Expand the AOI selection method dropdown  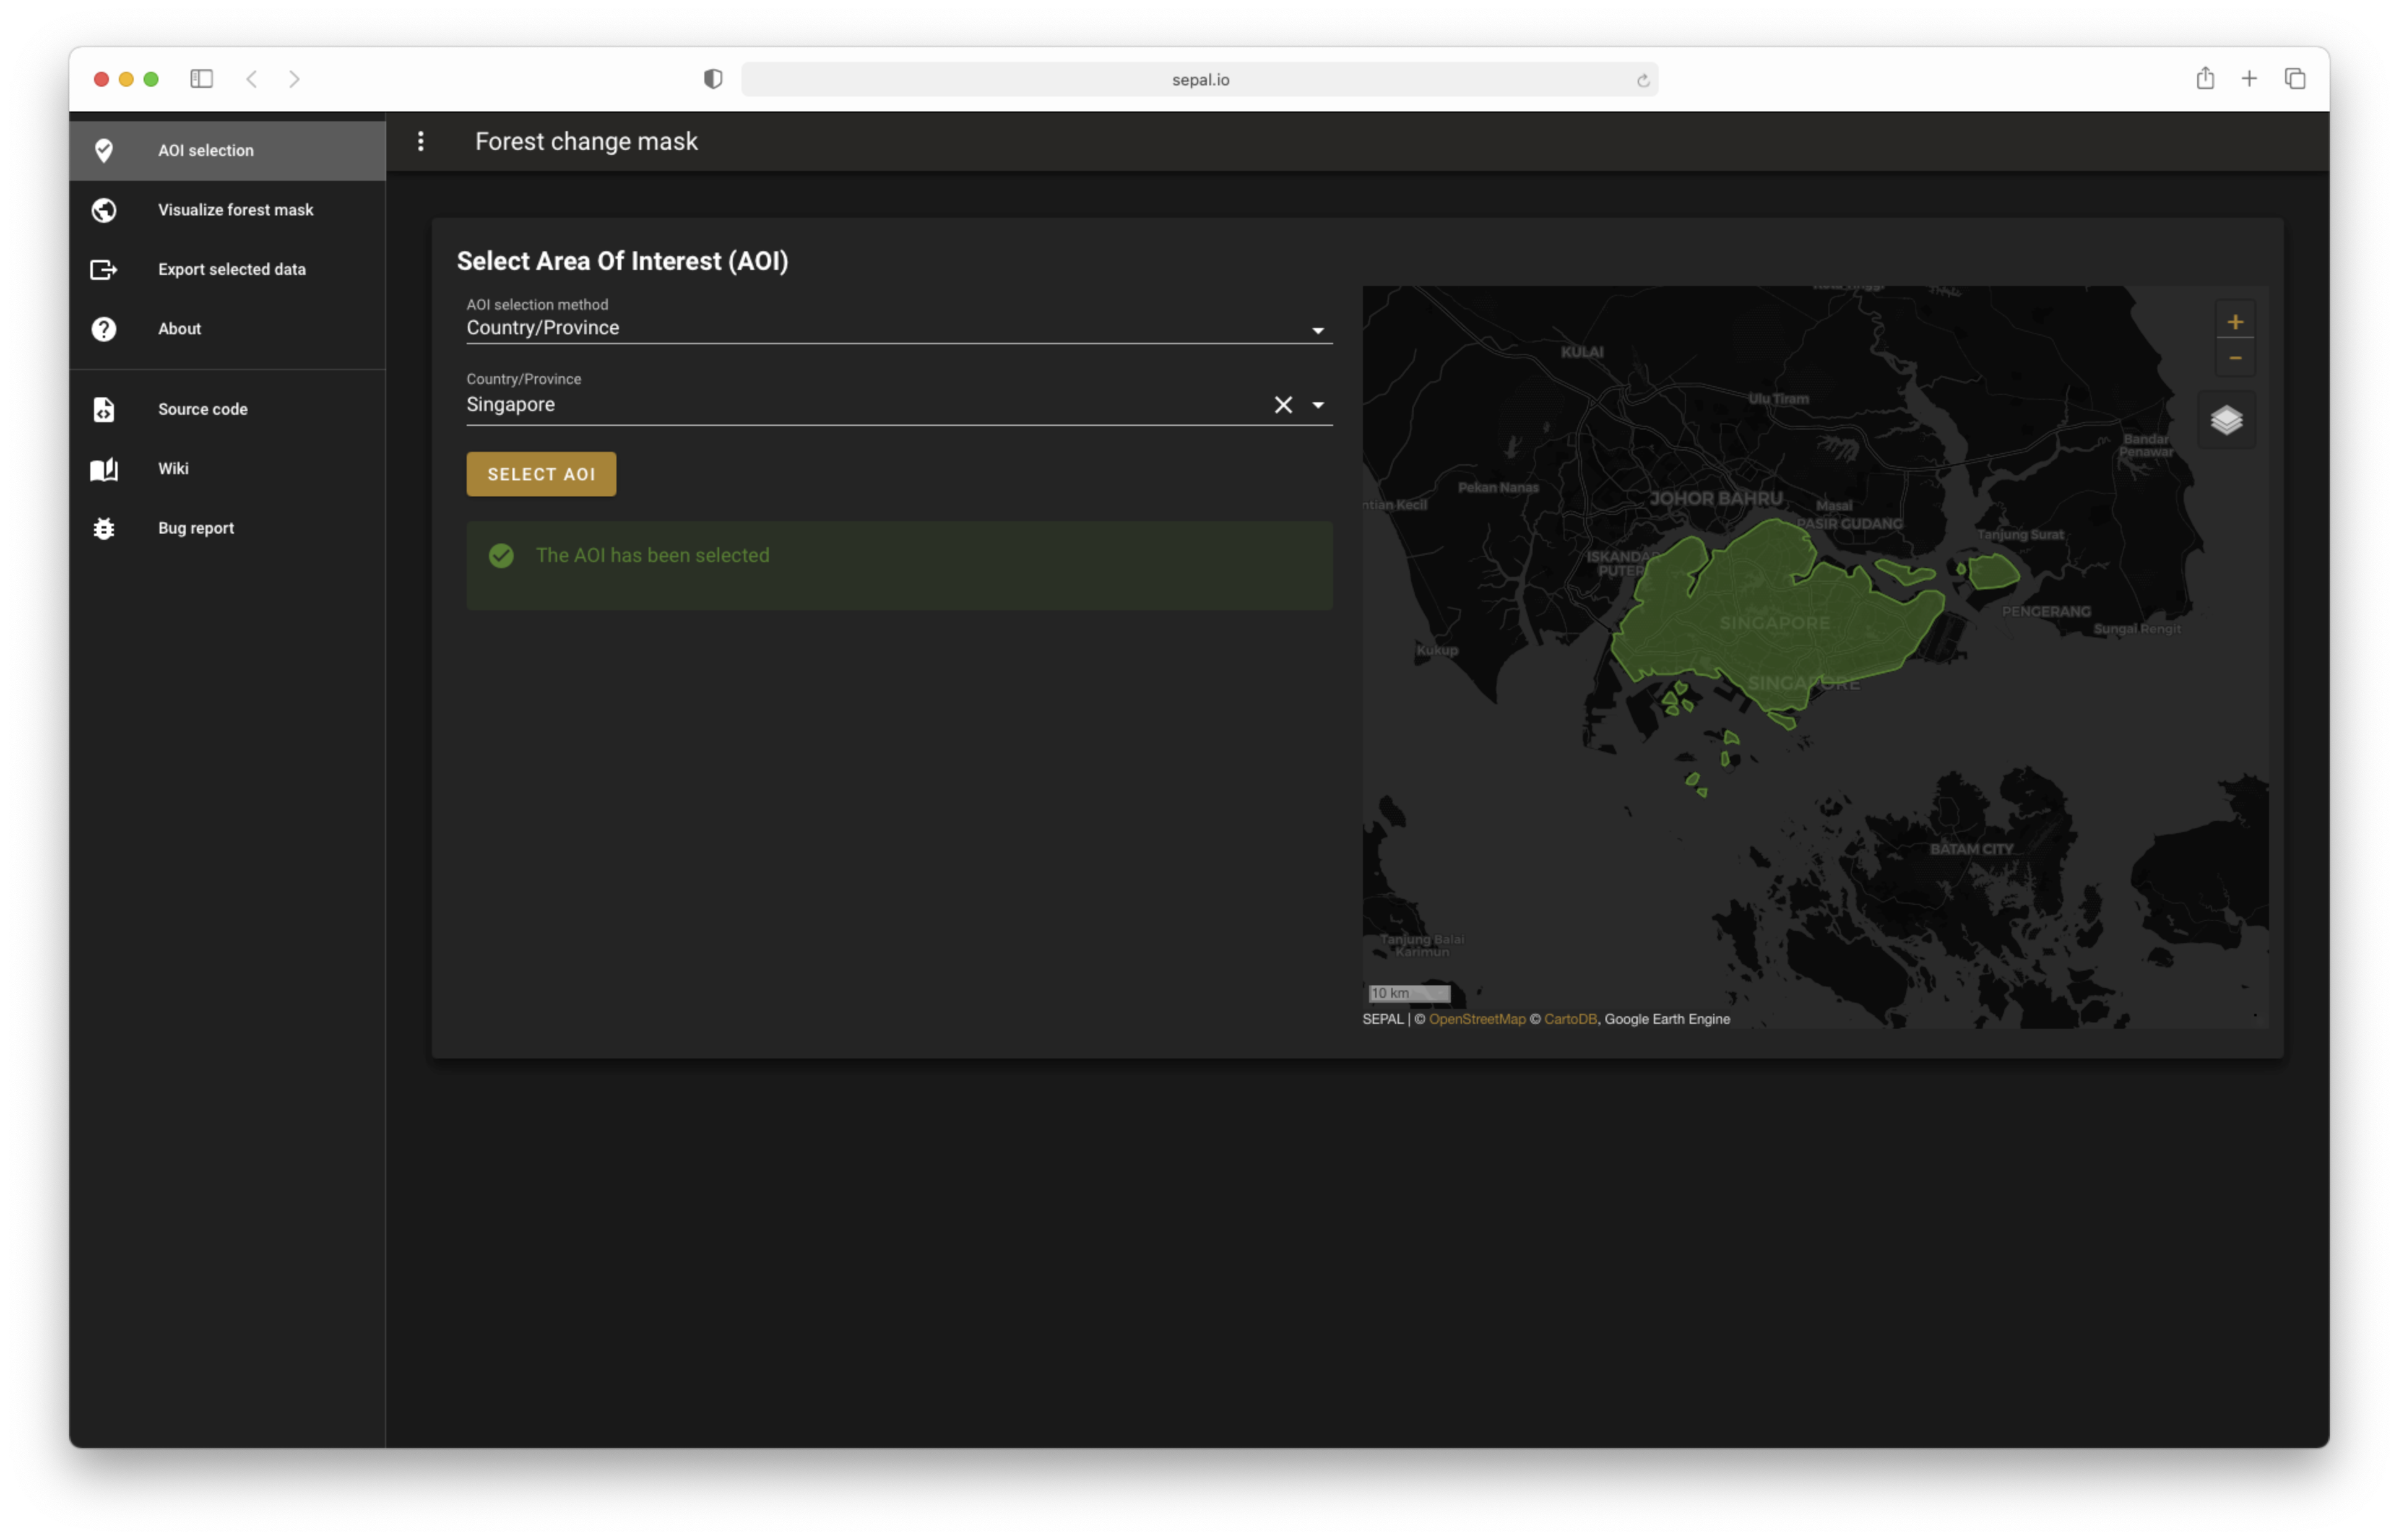(x=1317, y=330)
